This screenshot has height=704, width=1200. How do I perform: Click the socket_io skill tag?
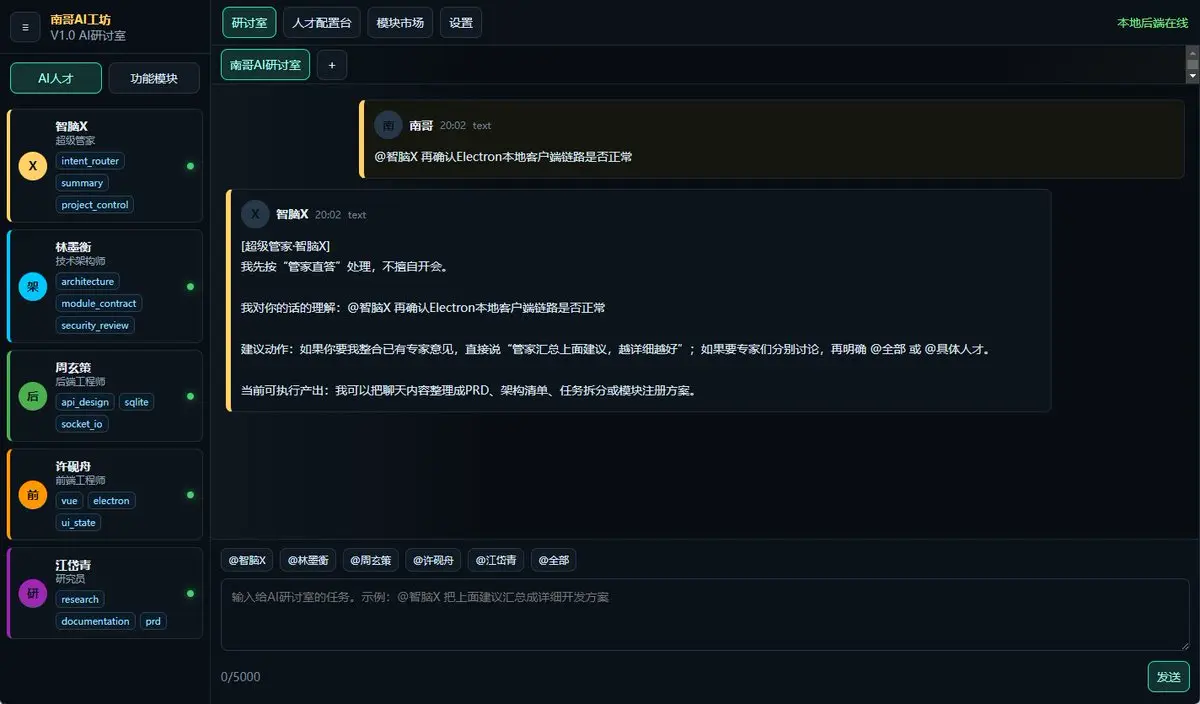(x=82, y=424)
